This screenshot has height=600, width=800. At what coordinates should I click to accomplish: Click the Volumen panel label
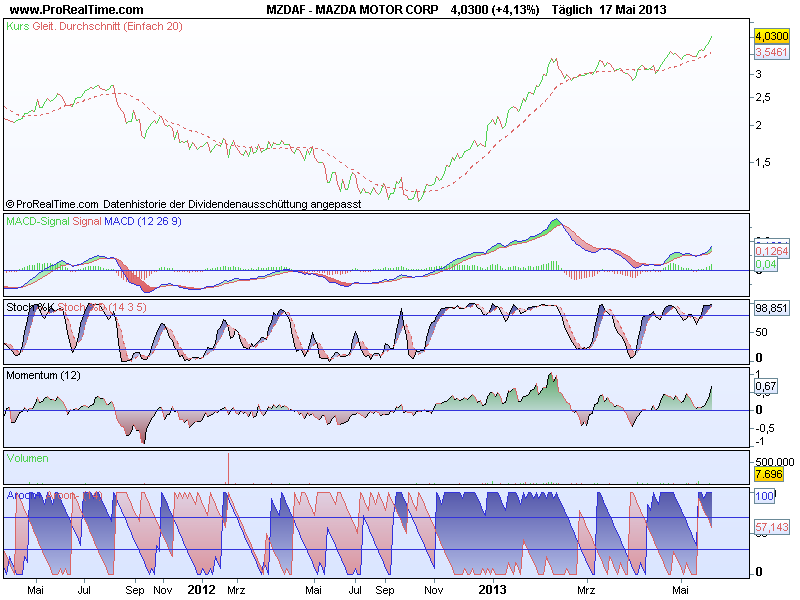(x=28, y=458)
